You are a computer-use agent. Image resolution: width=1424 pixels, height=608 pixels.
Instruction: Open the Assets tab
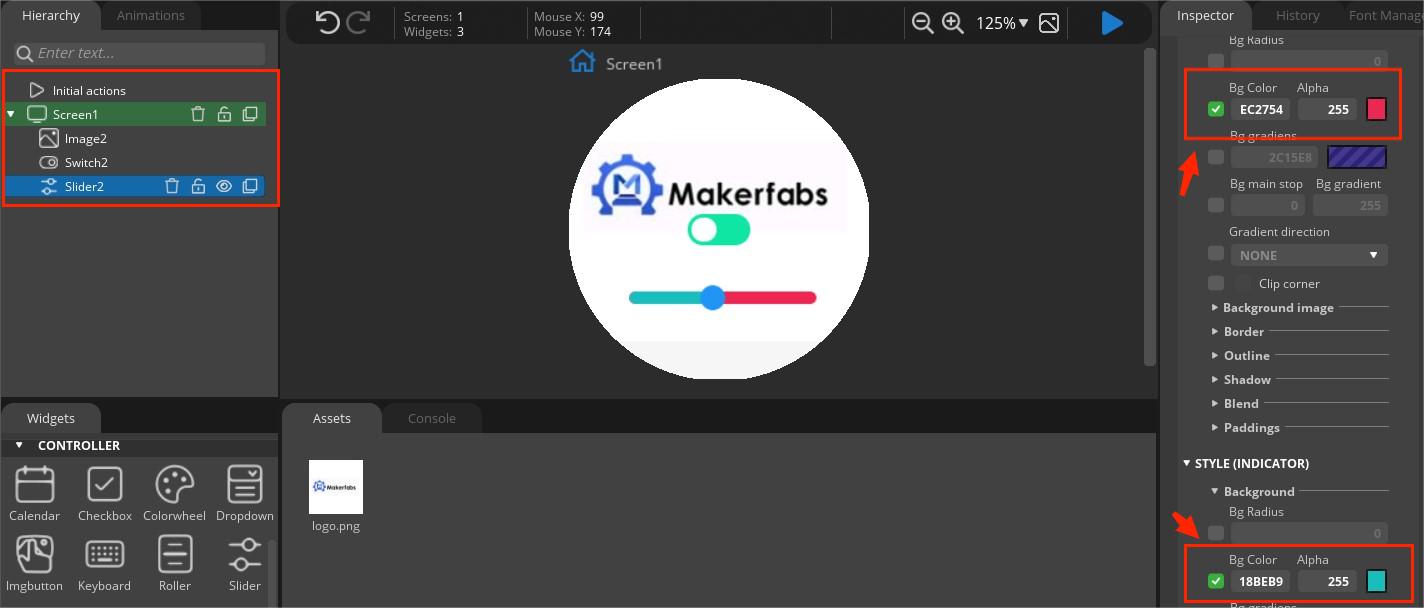(332, 418)
